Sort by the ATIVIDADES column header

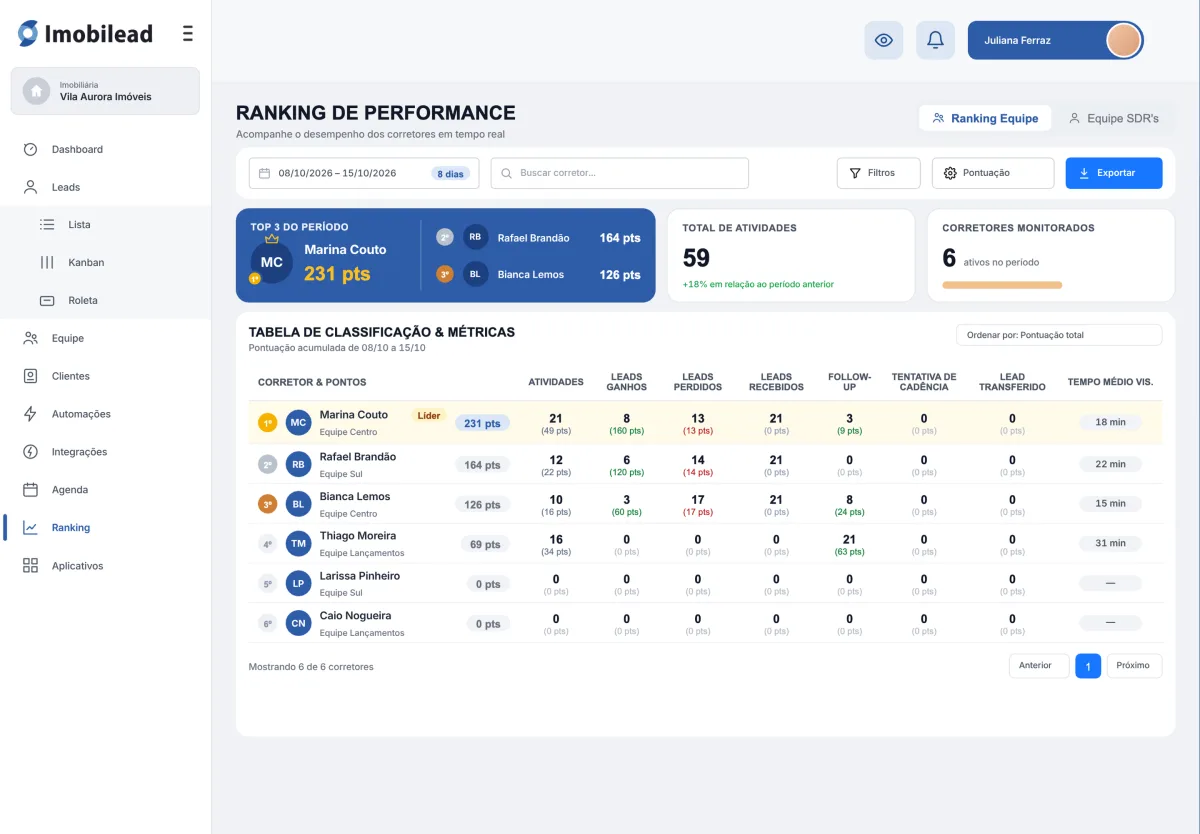(556, 382)
